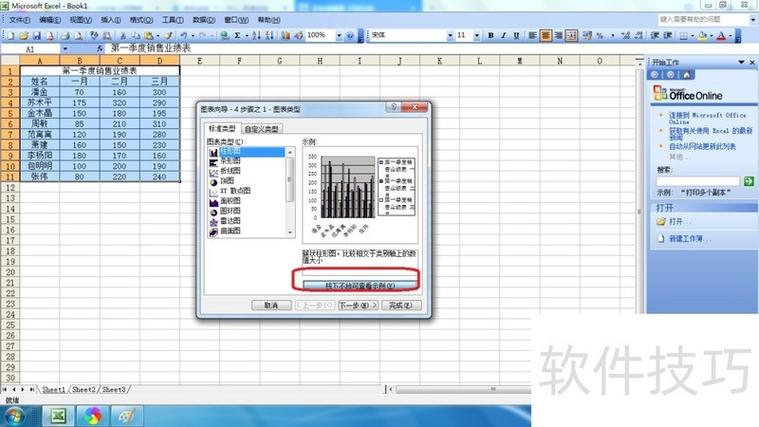Click Next step in Chart Wizard
Screen dimensions: 759x427
358,305
